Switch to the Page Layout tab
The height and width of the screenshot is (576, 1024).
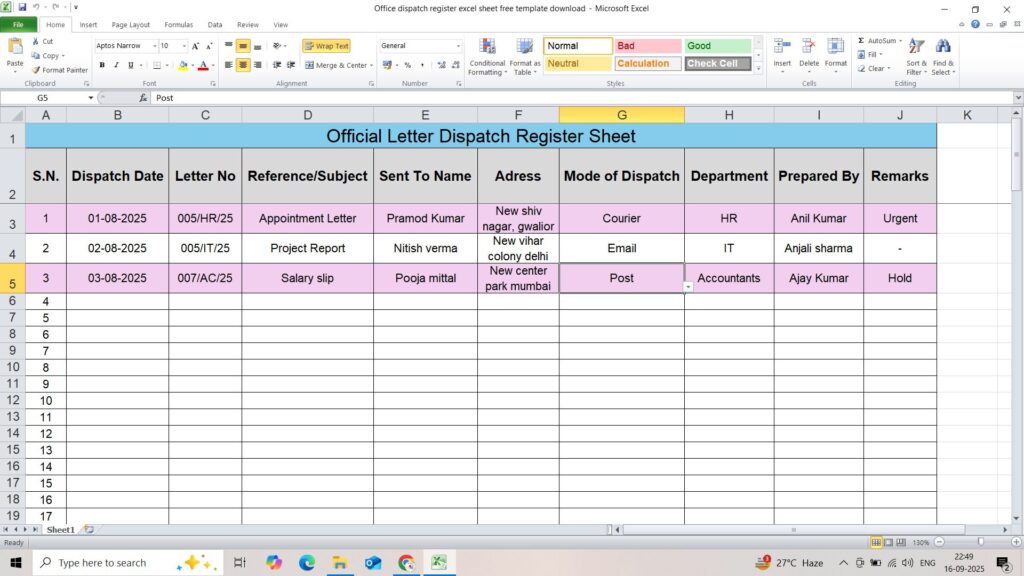point(131,24)
